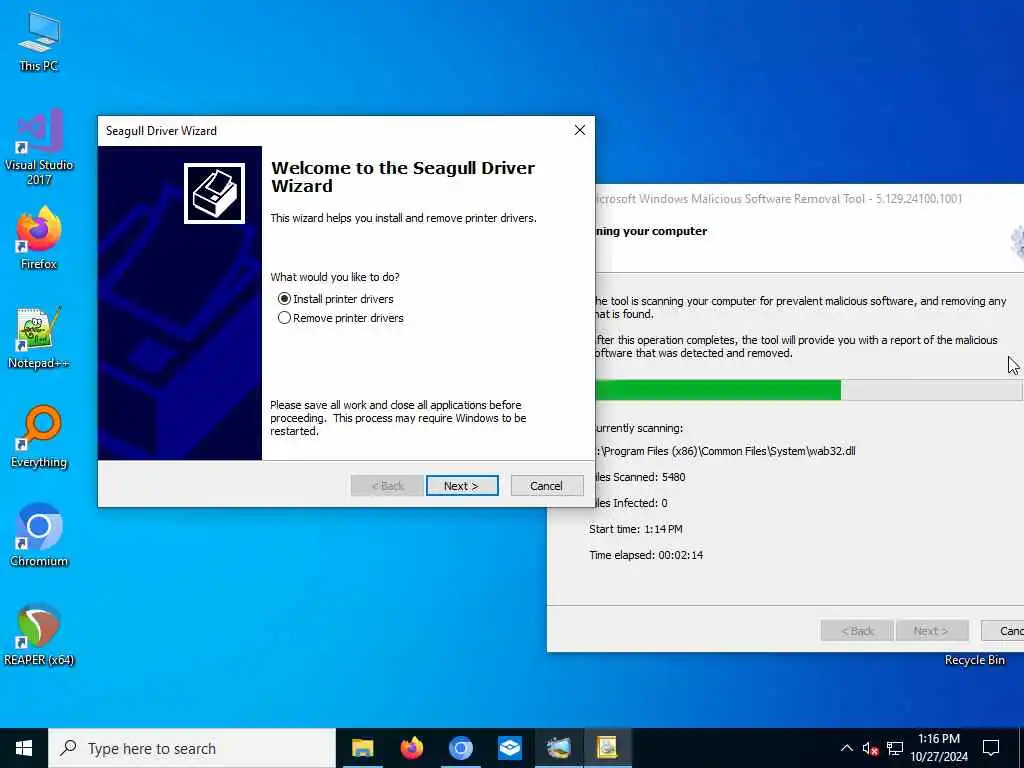Click Cancel in Seagull Driver Wizard
This screenshot has height=768, width=1024.
tap(547, 486)
